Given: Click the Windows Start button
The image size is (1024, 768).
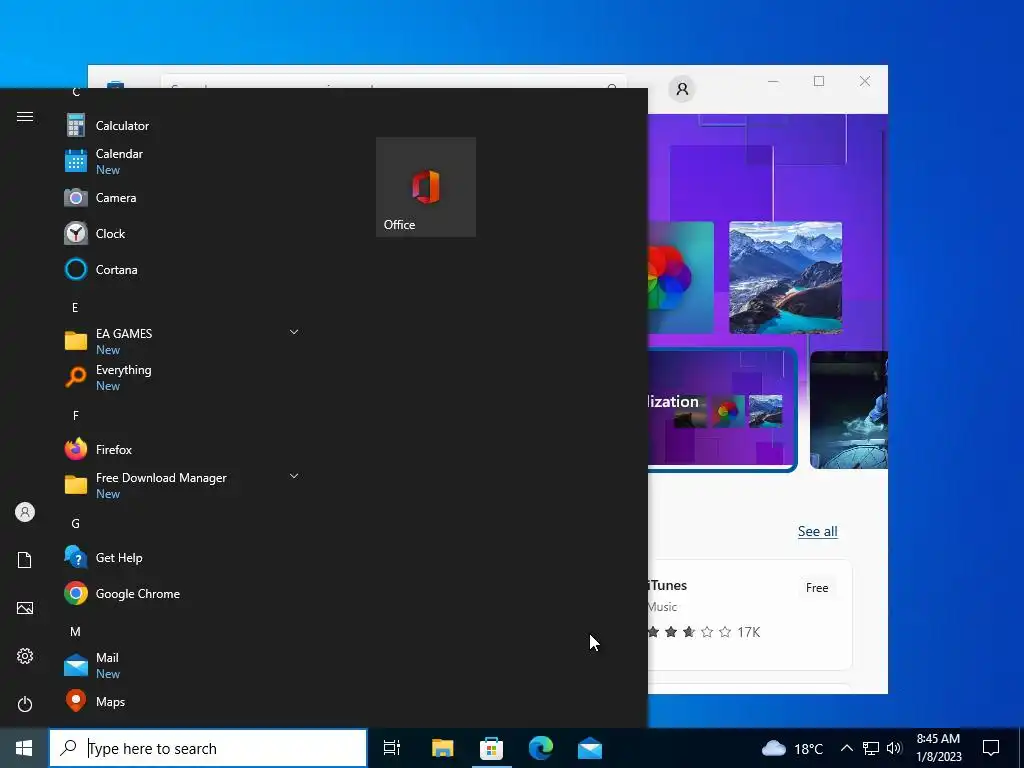Looking at the screenshot, I should click(24, 748).
